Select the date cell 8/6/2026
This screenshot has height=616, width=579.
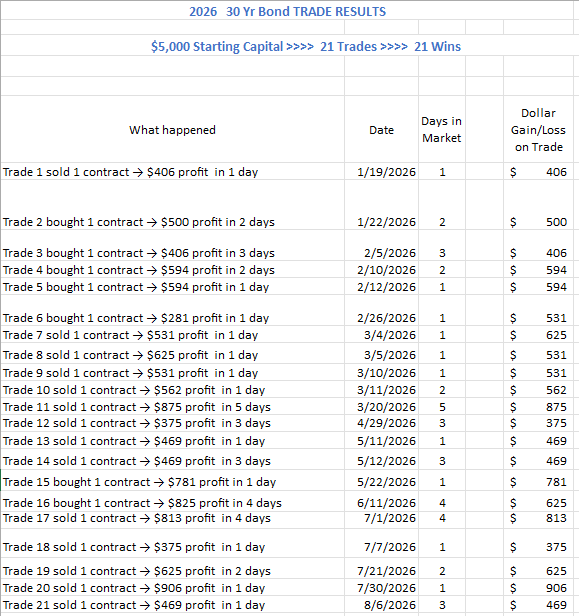coord(381,605)
